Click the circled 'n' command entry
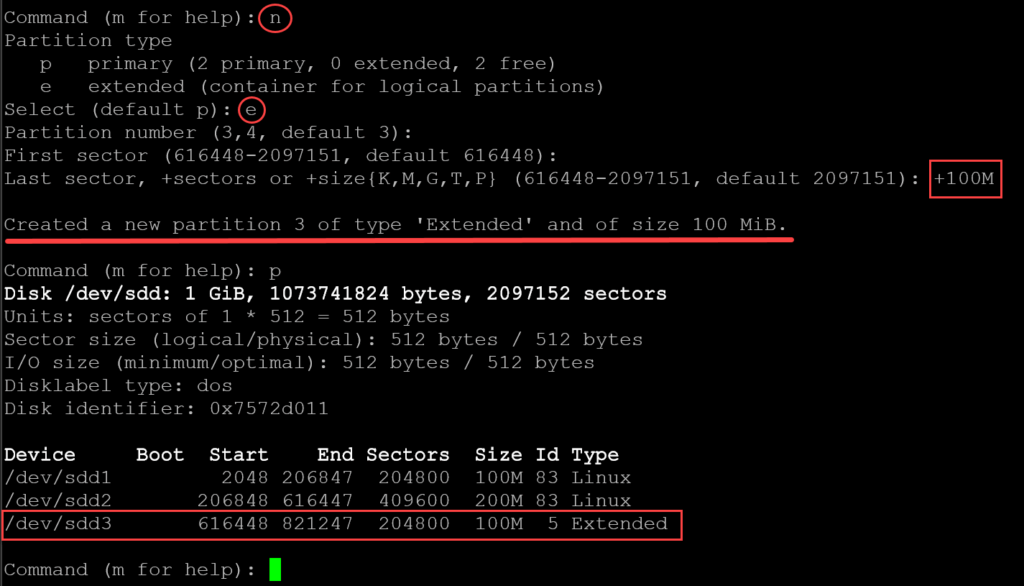This screenshot has height=586, width=1024. 275,17
